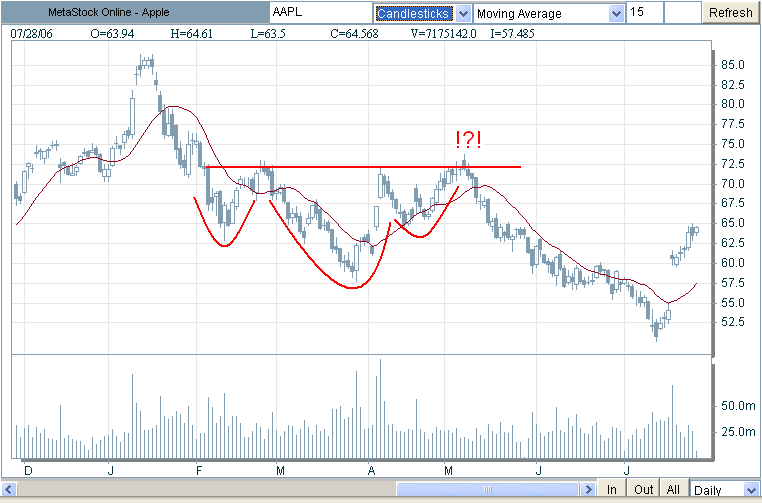Open the Candlesticks chart type dropdown
The width and height of the screenshot is (762, 503).
tap(422, 13)
